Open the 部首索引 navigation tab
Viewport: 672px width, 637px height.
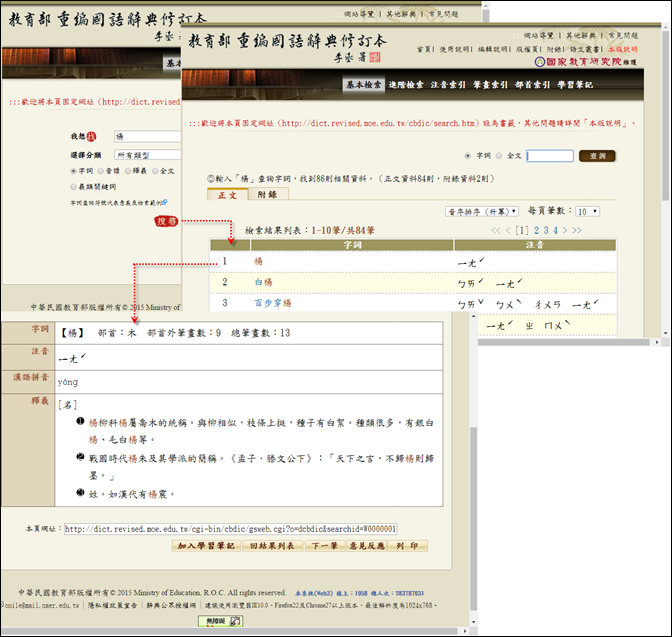tap(532, 84)
